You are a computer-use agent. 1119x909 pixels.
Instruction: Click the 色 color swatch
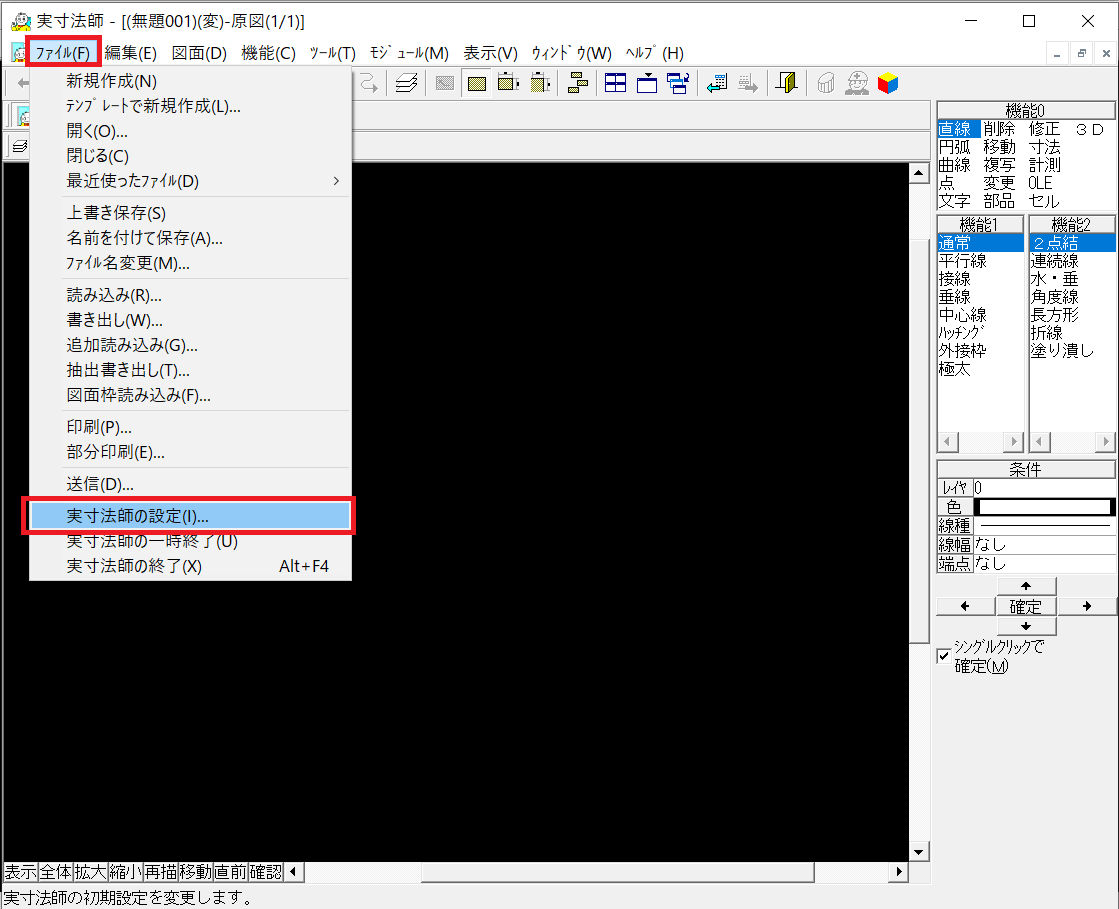tap(1044, 507)
